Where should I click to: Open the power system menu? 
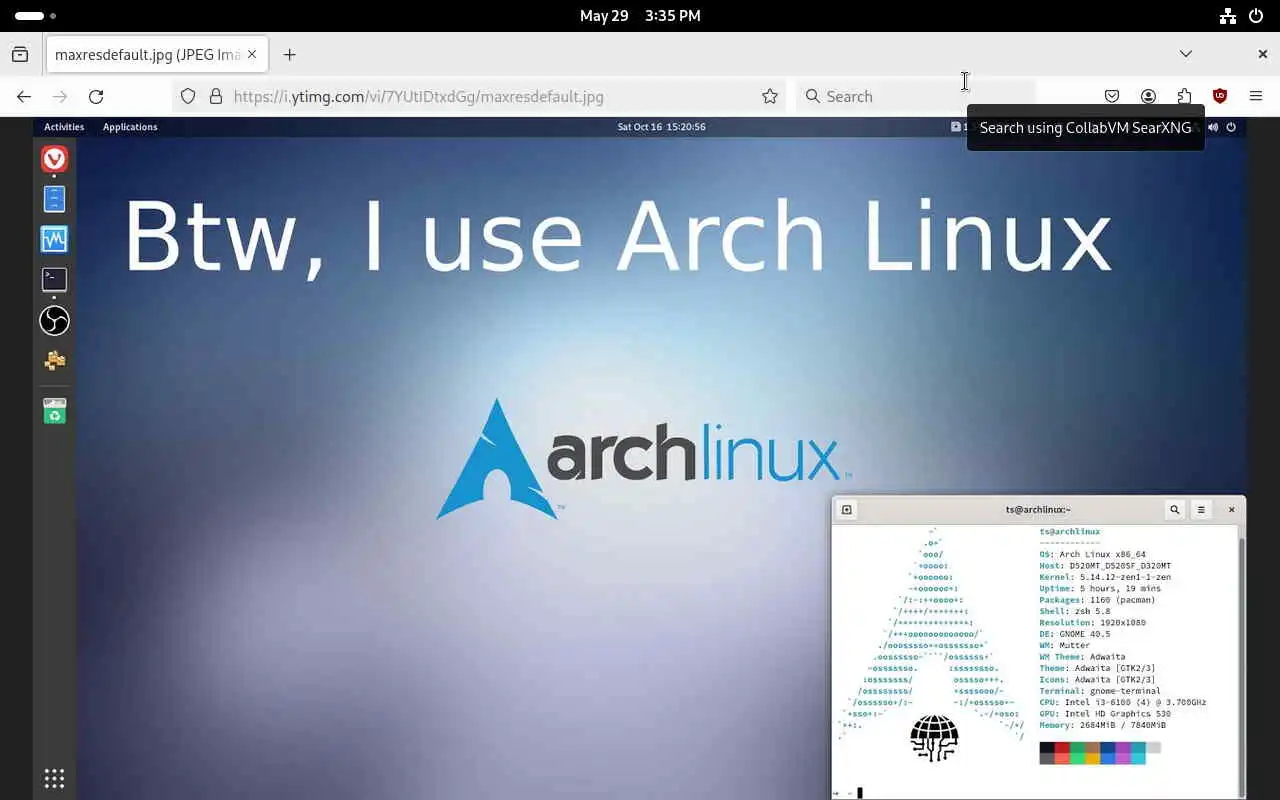point(1256,16)
